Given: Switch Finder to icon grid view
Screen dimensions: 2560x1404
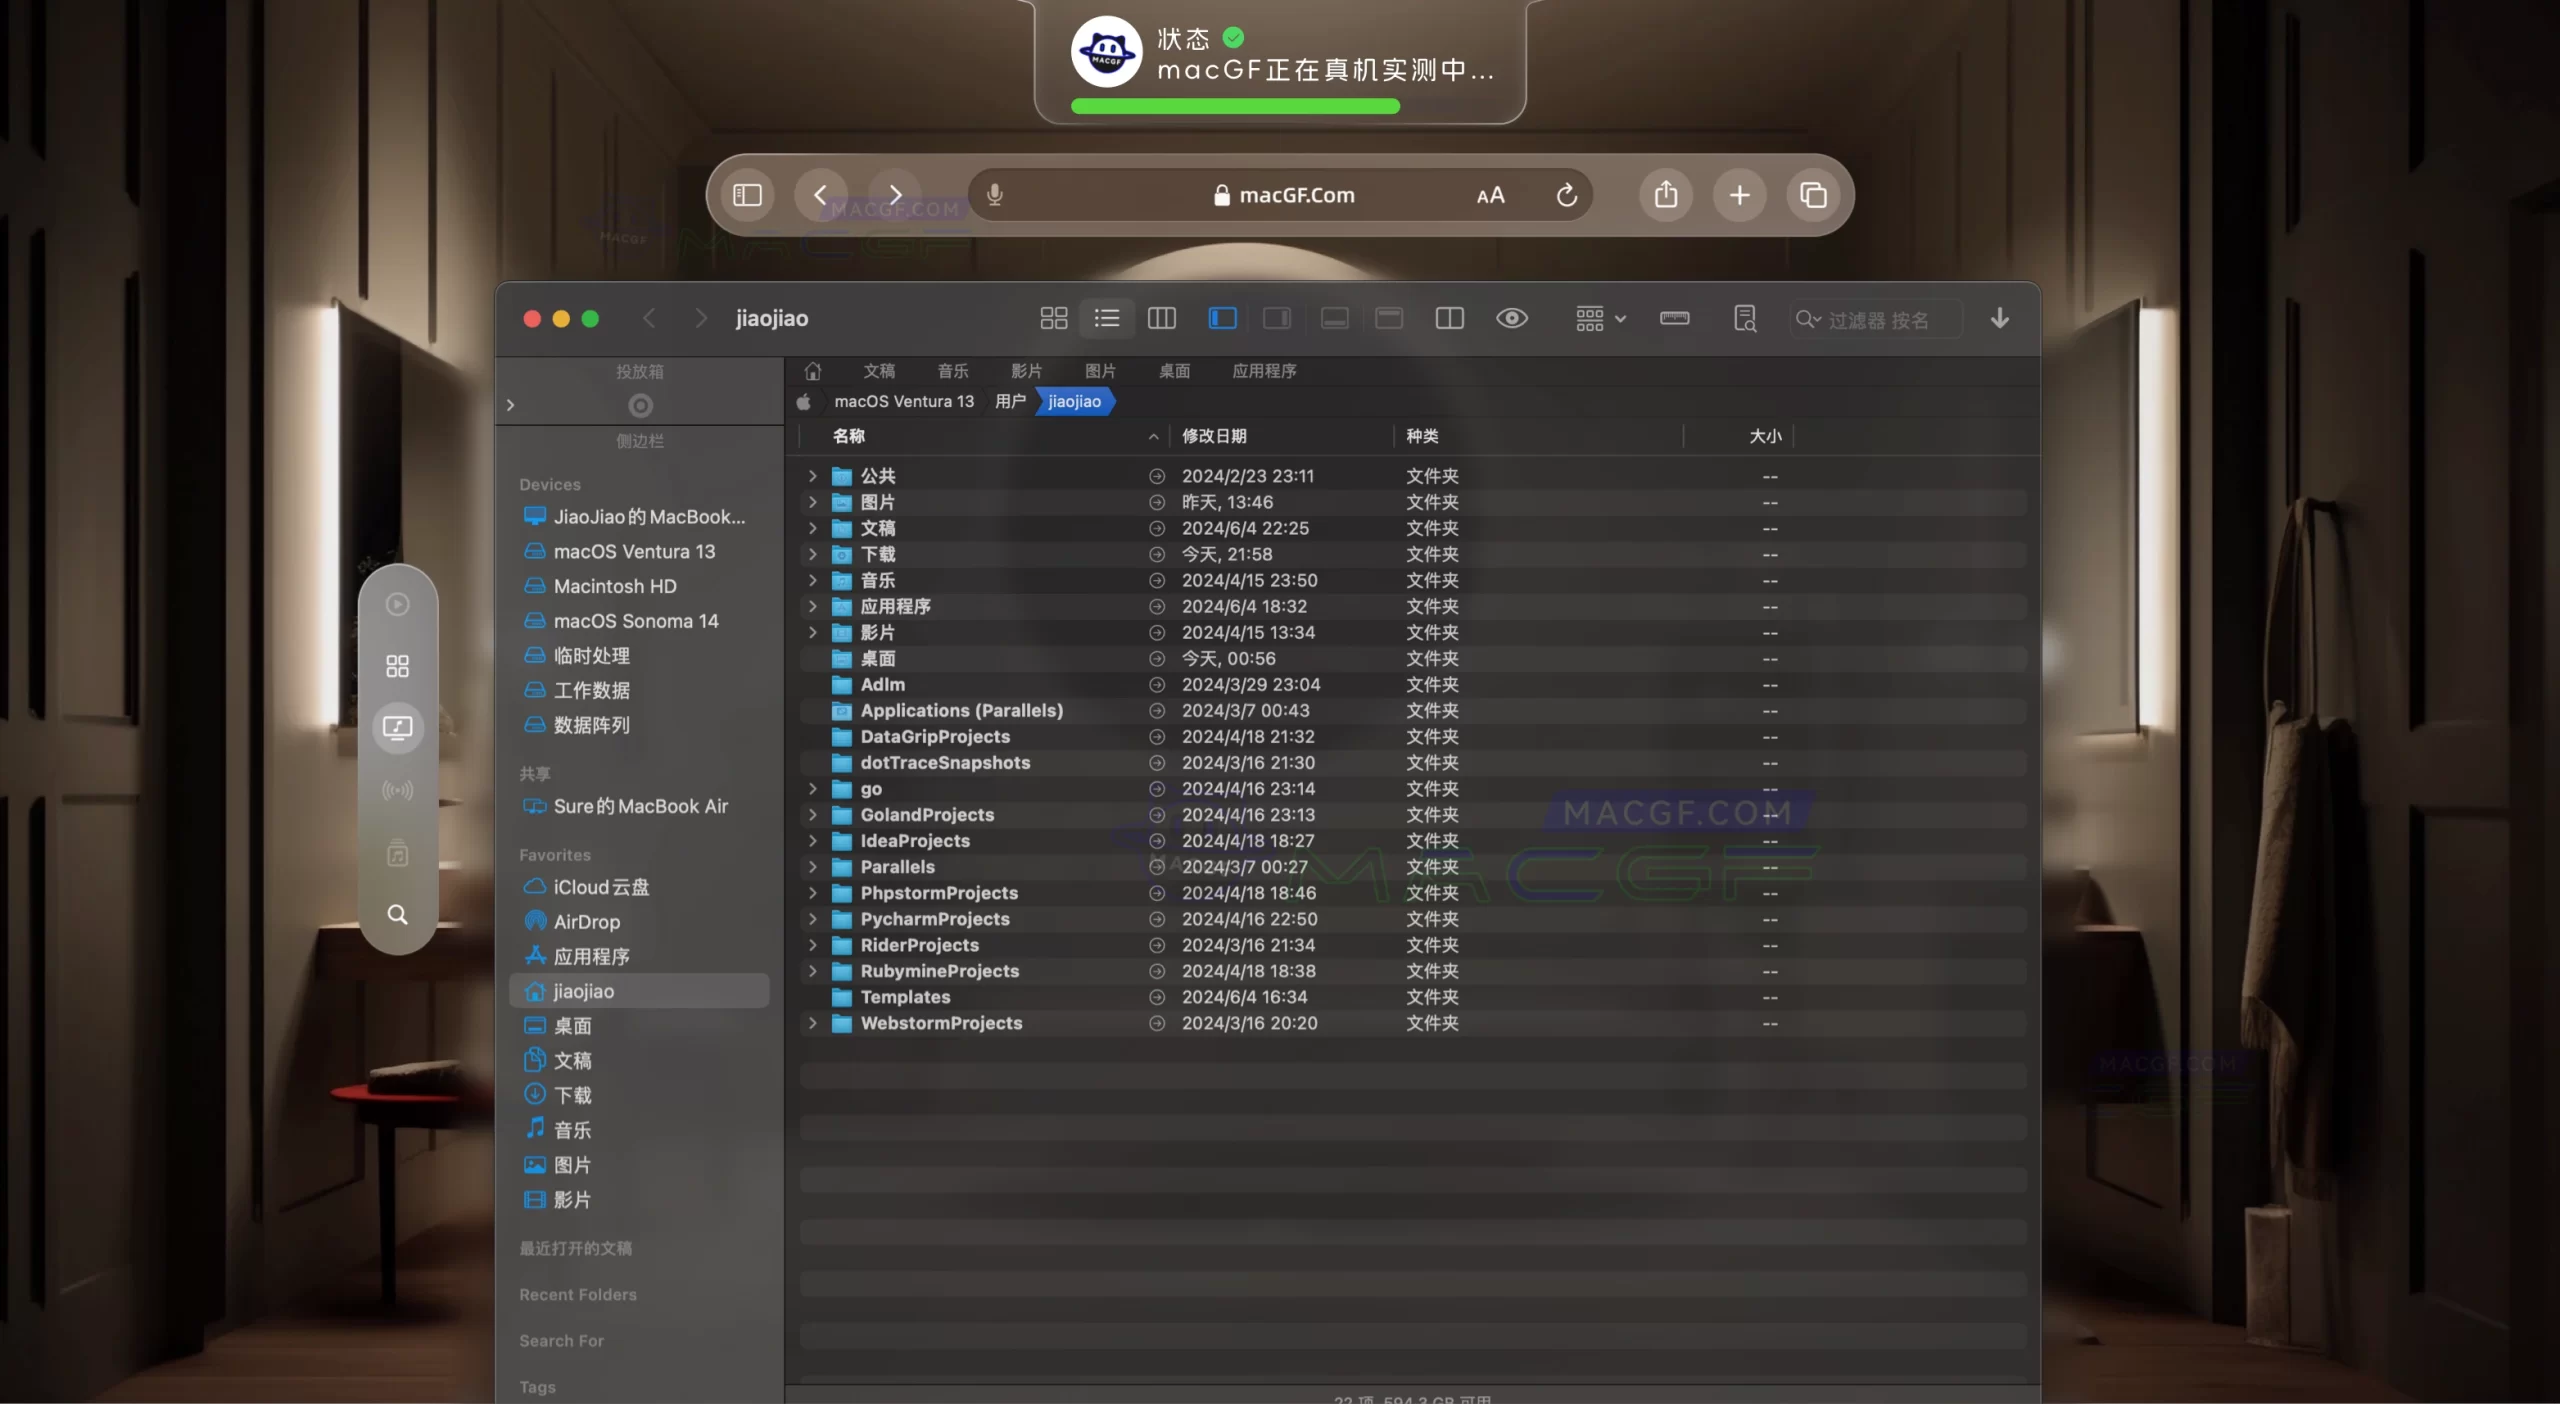Looking at the screenshot, I should (x=1053, y=318).
